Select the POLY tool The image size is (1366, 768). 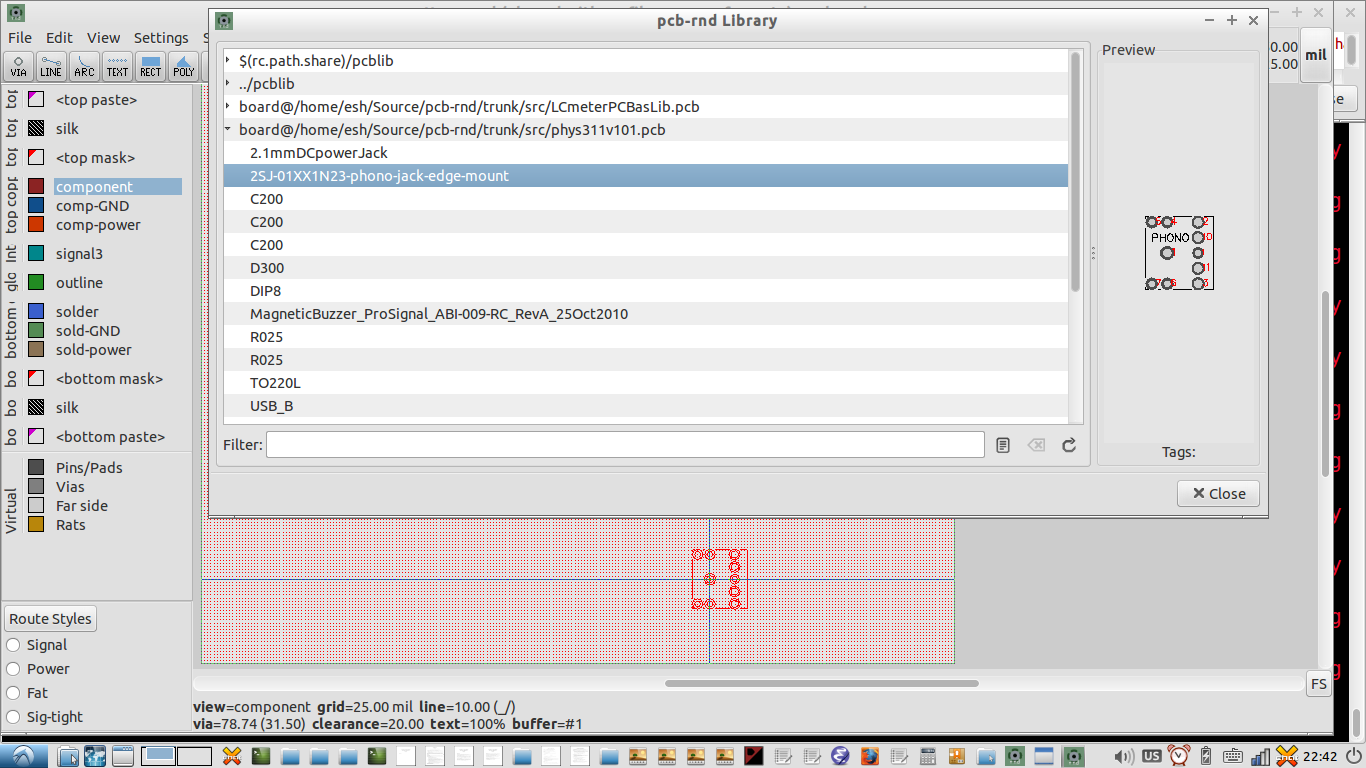coord(183,66)
